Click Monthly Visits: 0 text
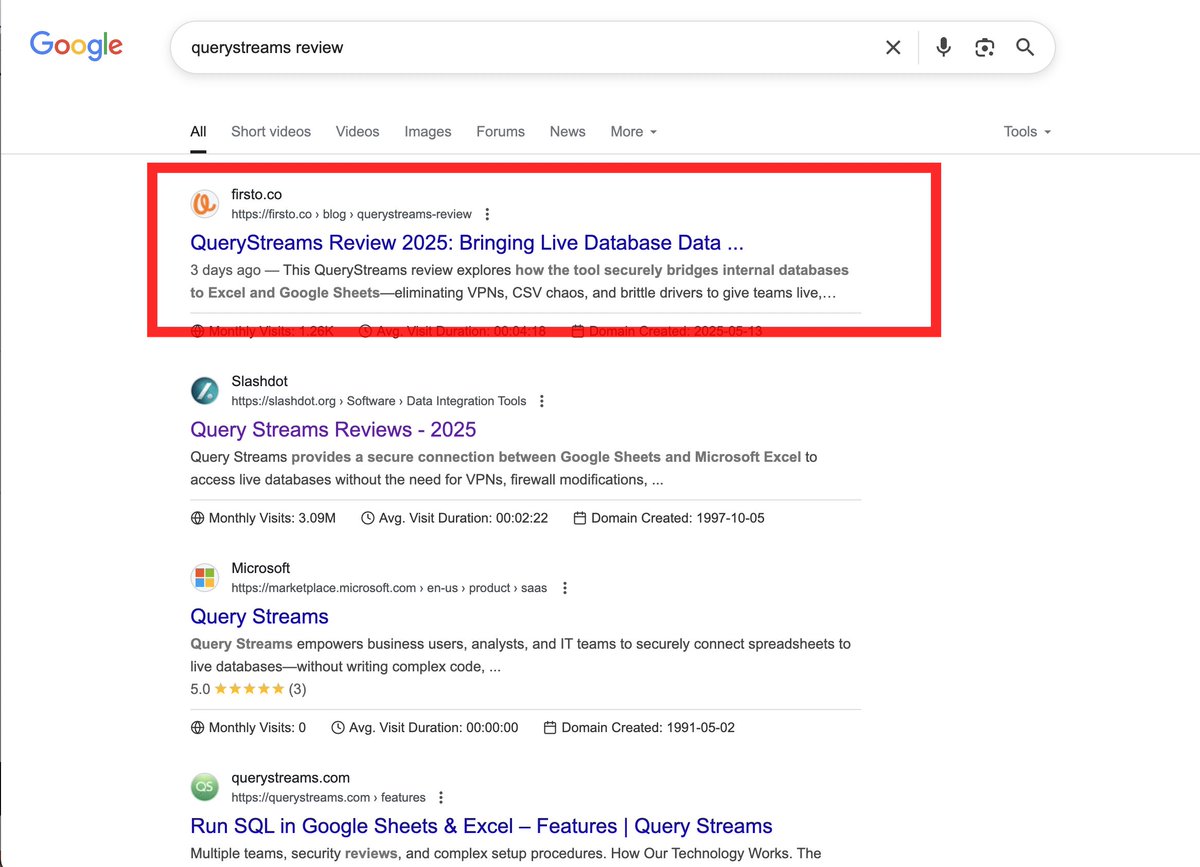 258,728
